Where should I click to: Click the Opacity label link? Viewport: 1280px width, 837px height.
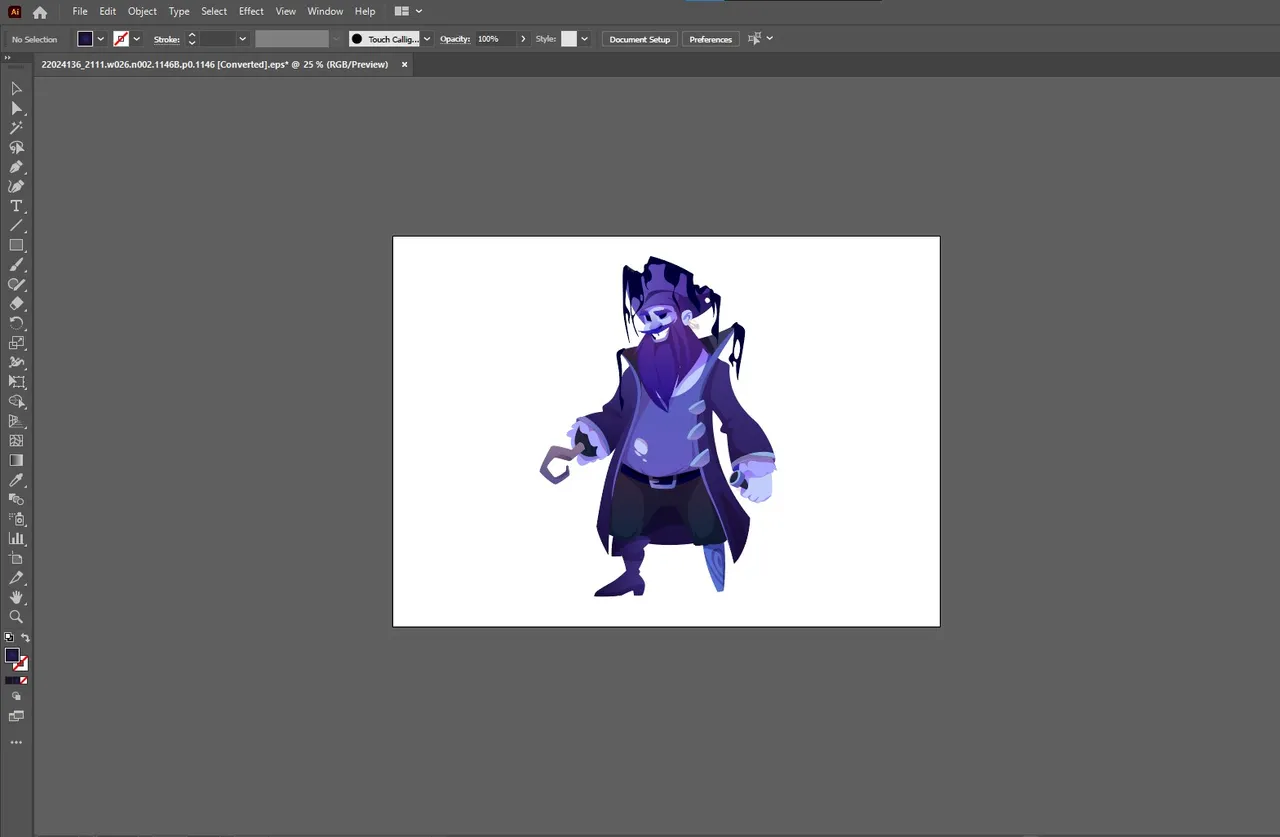point(455,39)
